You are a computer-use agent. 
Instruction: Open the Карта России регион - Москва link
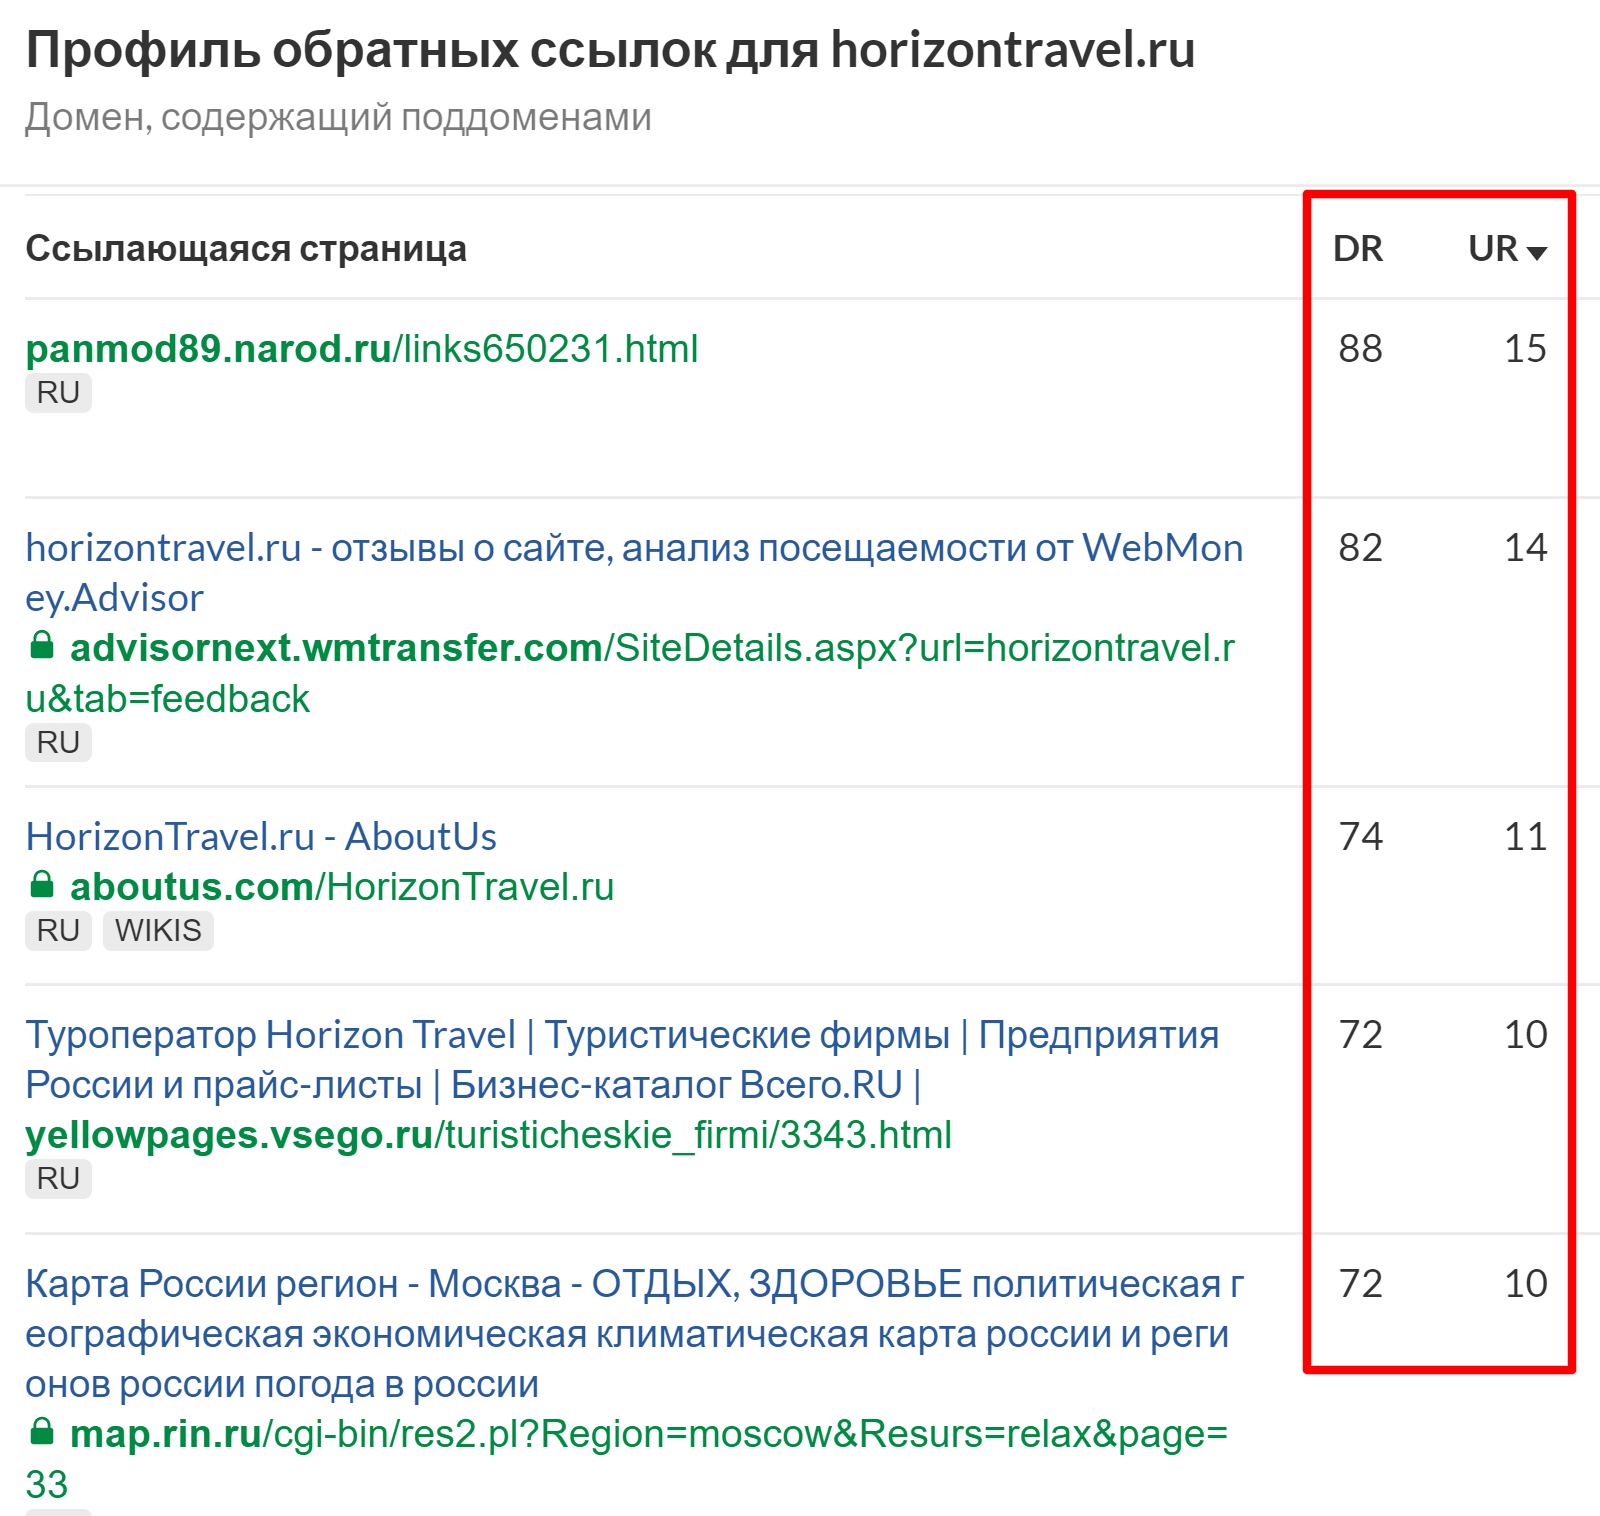(634, 1334)
